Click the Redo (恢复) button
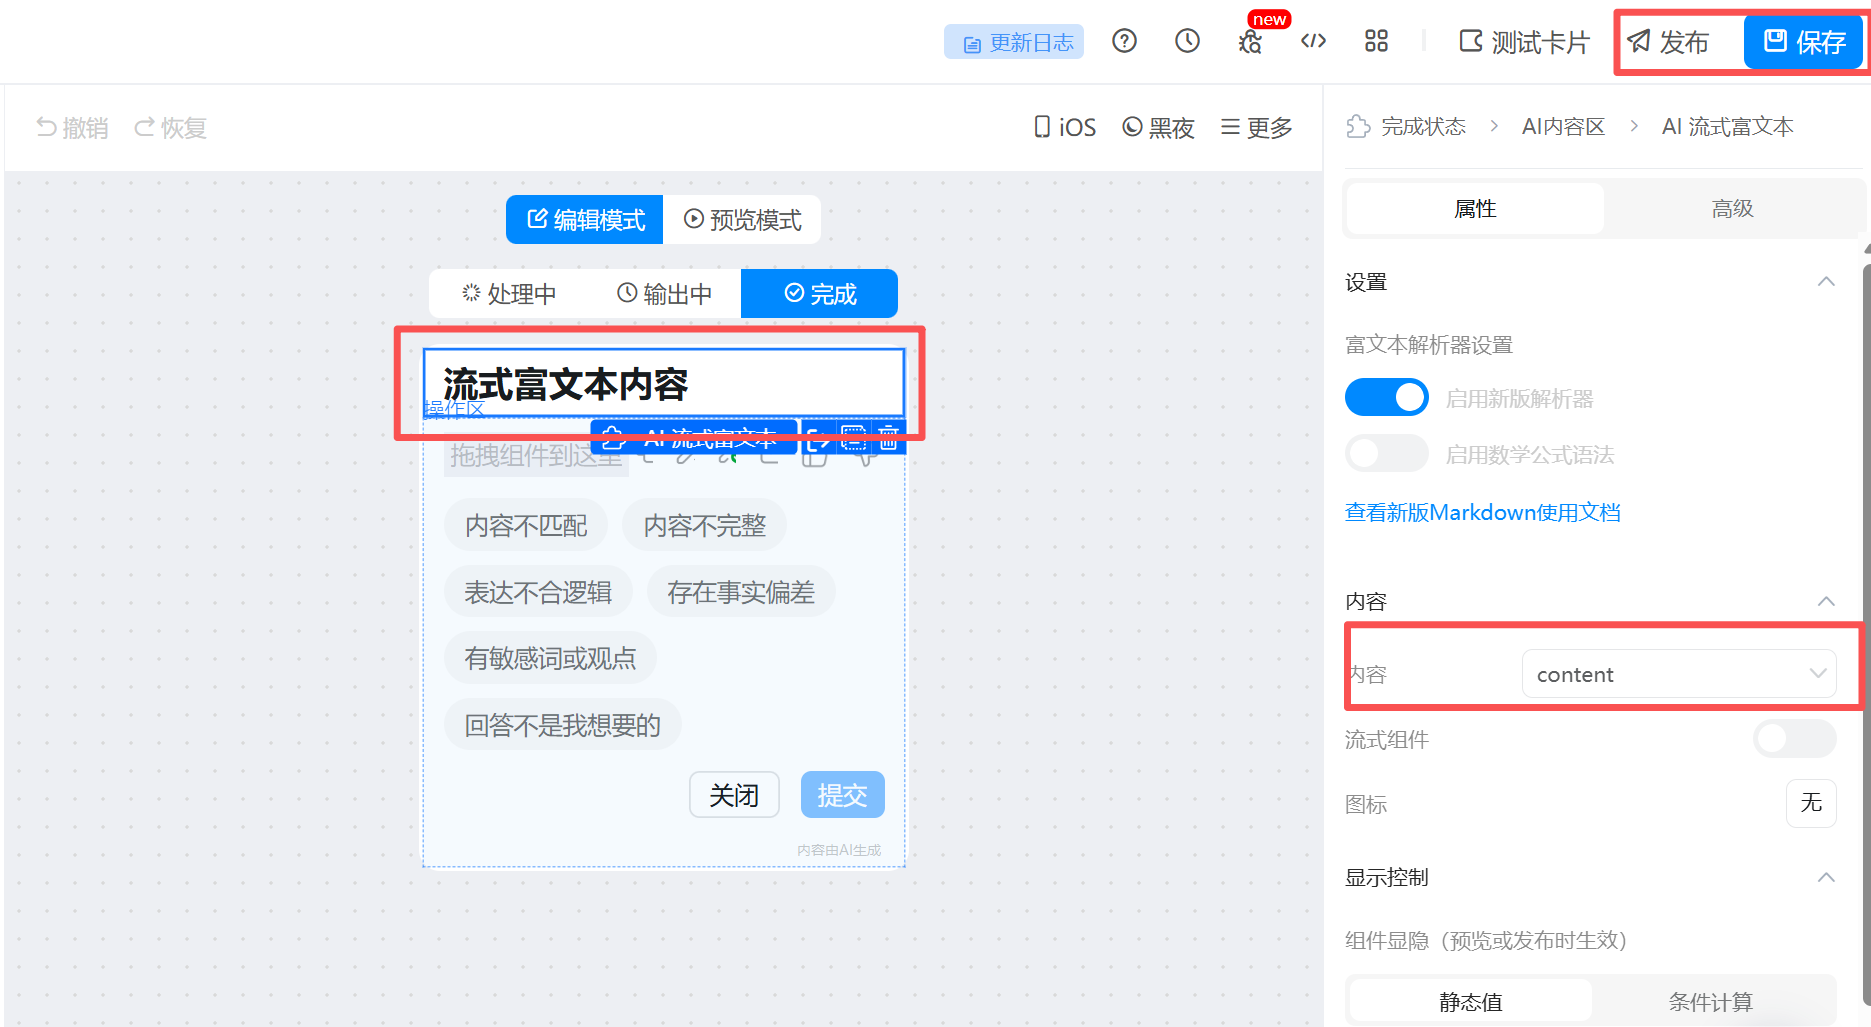This screenshot has width=1871, height=1027. click(x=170, y=128)
